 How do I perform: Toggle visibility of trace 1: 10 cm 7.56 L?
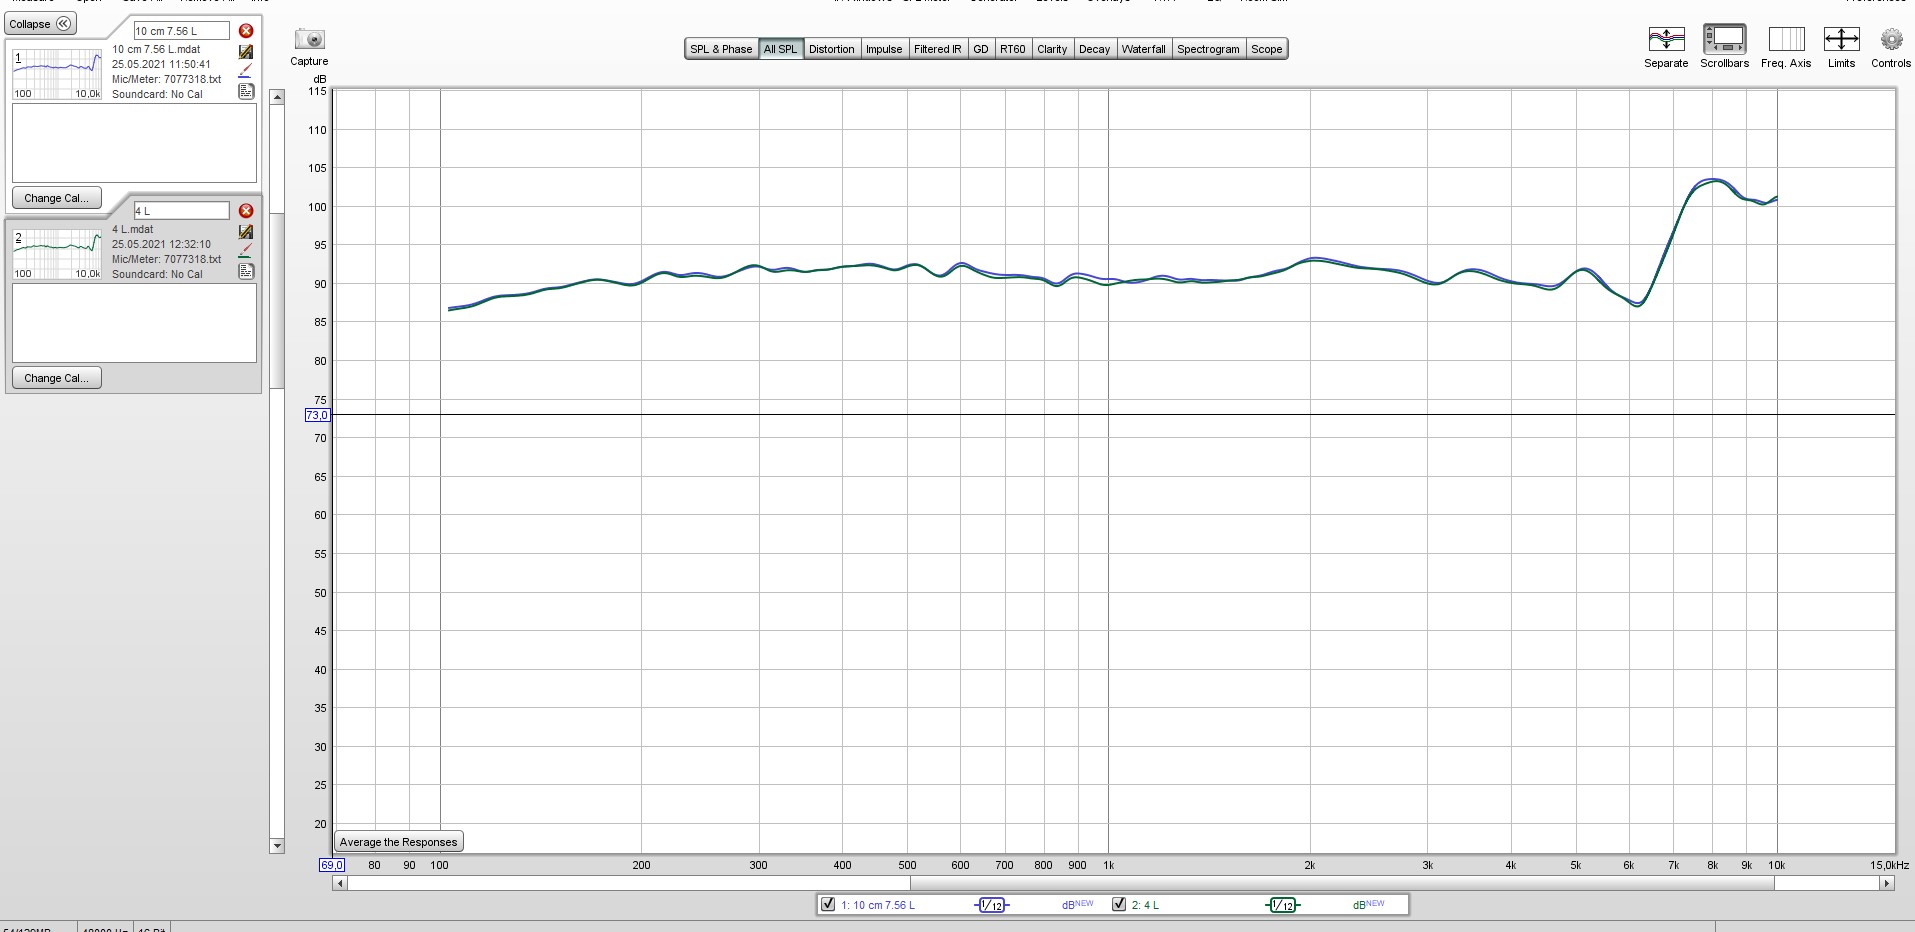coord(828,904)
